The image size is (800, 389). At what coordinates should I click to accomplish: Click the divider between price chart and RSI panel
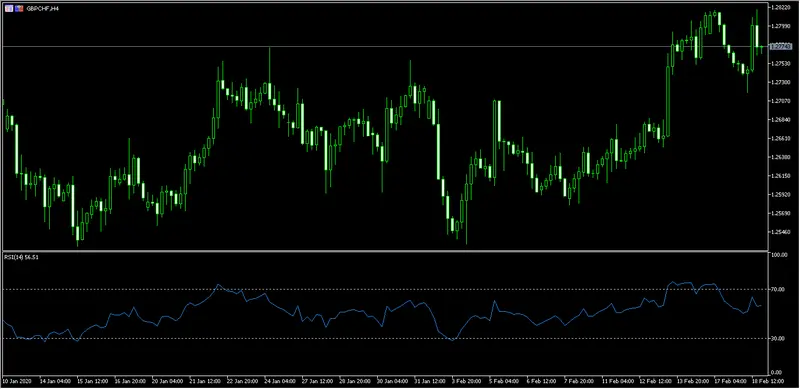click(x=385, y=251)
